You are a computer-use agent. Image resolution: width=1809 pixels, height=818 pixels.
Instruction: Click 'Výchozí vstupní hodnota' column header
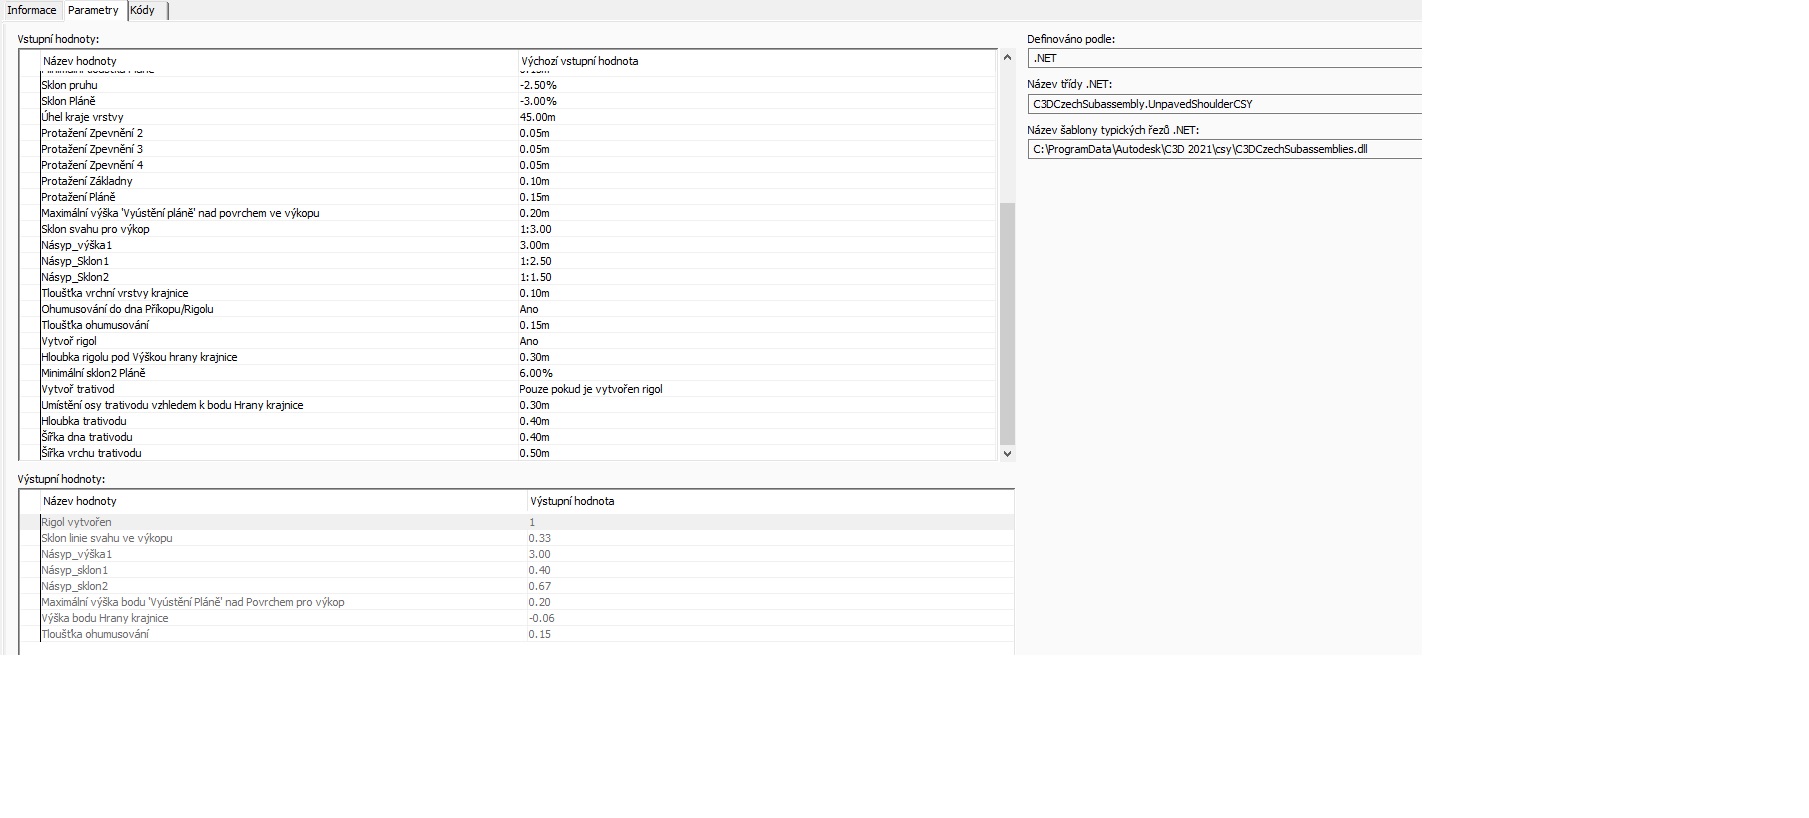579,61
